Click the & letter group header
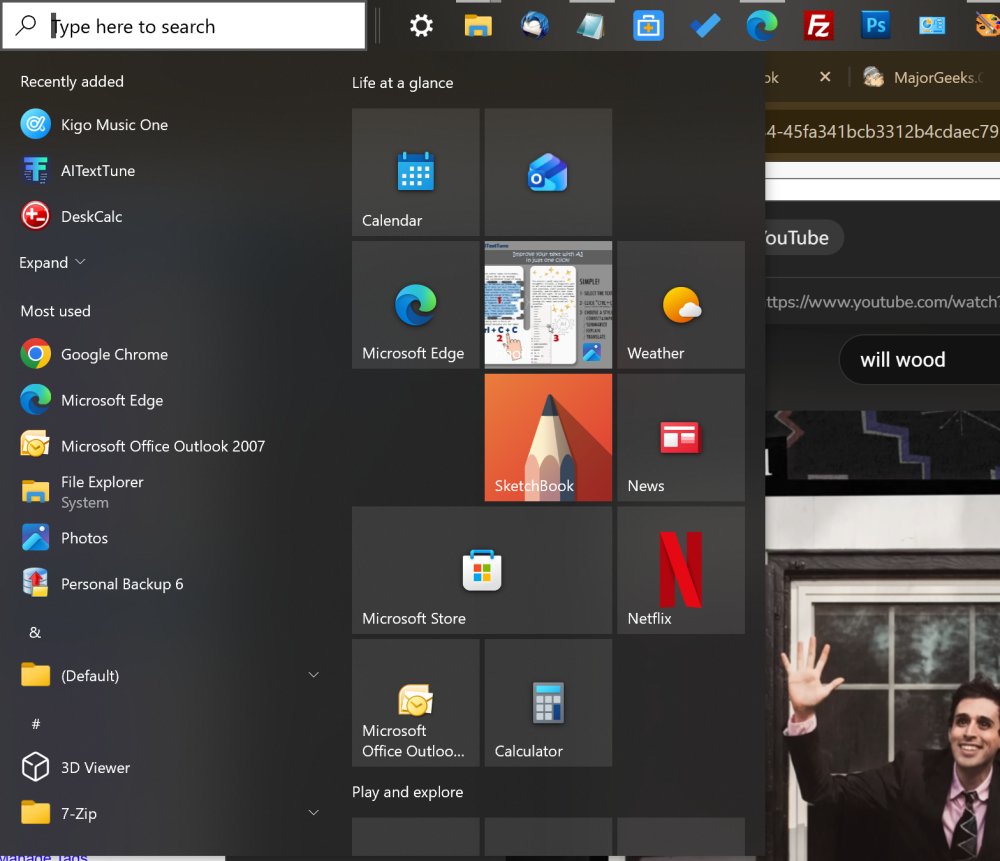The width and height of the screenshot is (1000, 861). click(35, 632)
